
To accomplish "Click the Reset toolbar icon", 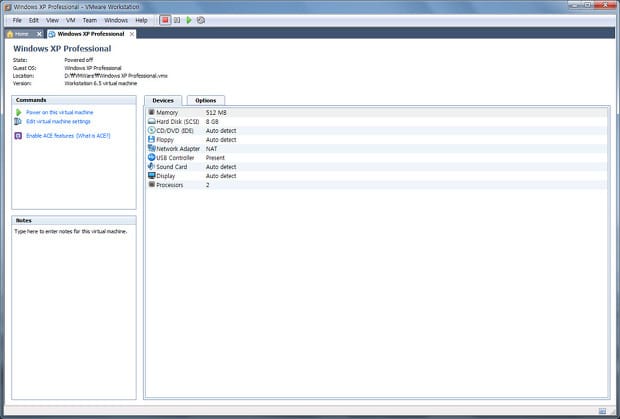I will pyautogui.click(x=201, y=20).
